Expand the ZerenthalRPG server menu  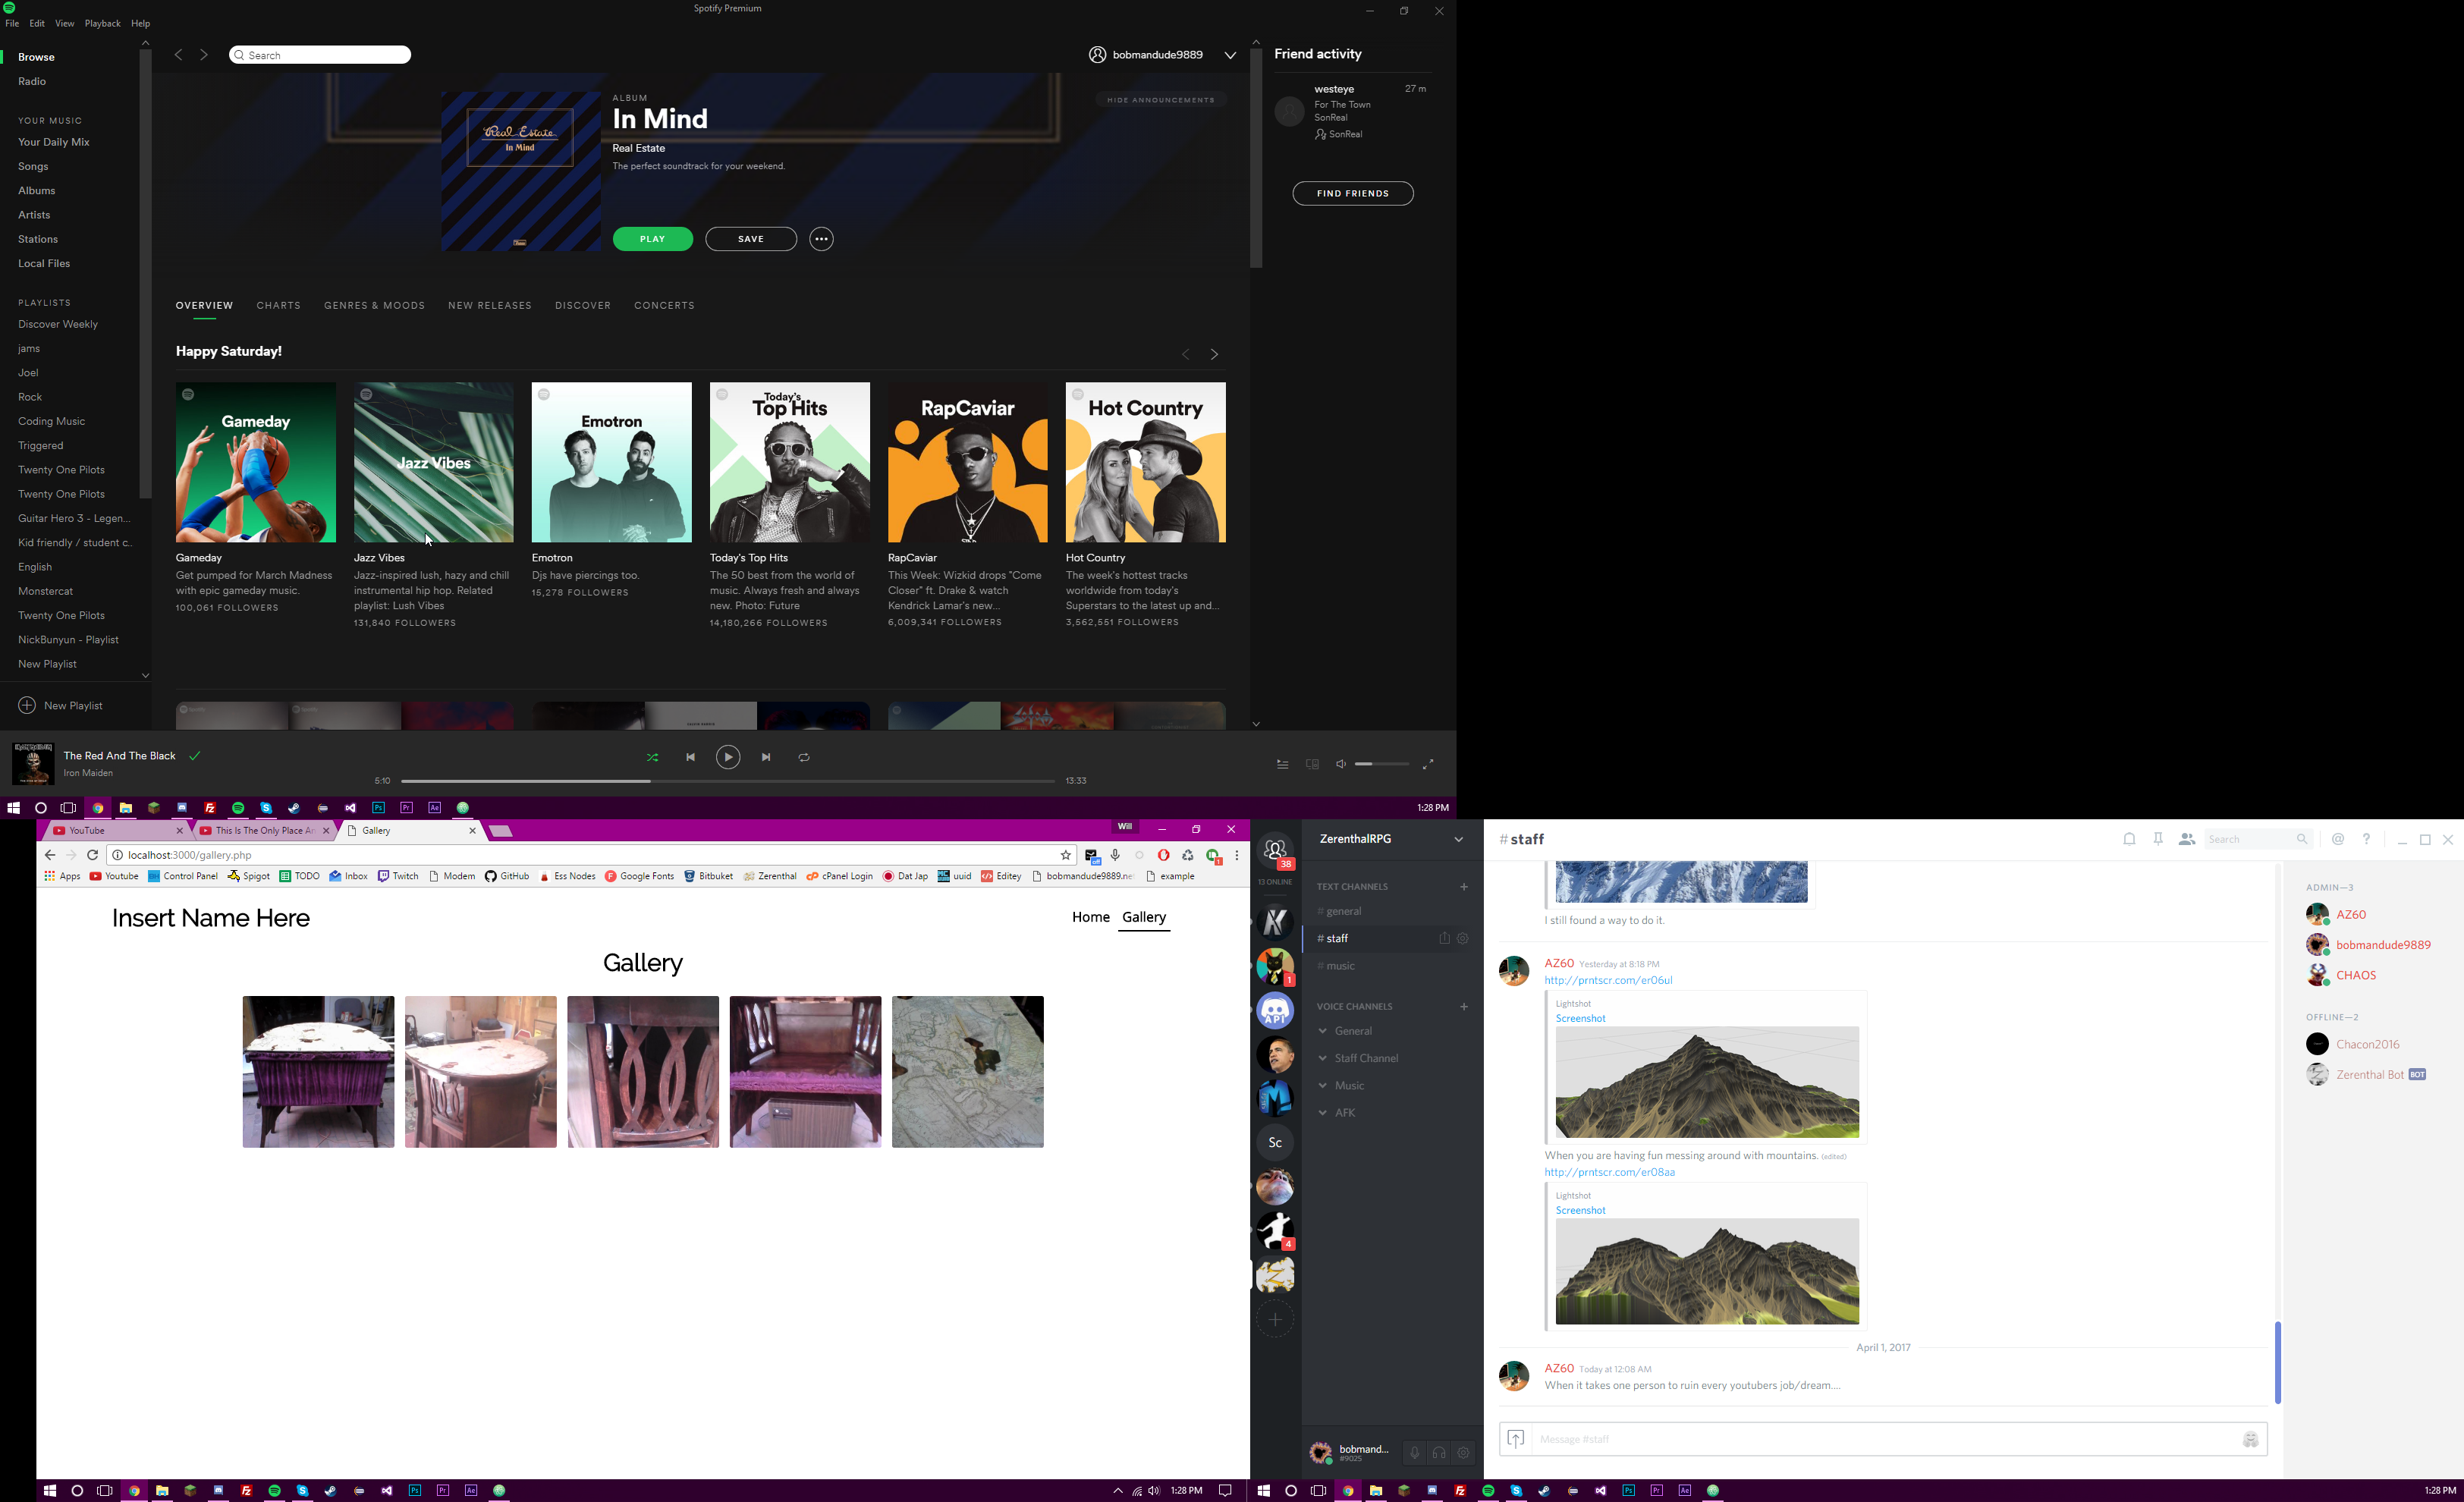coord(1458,839)
